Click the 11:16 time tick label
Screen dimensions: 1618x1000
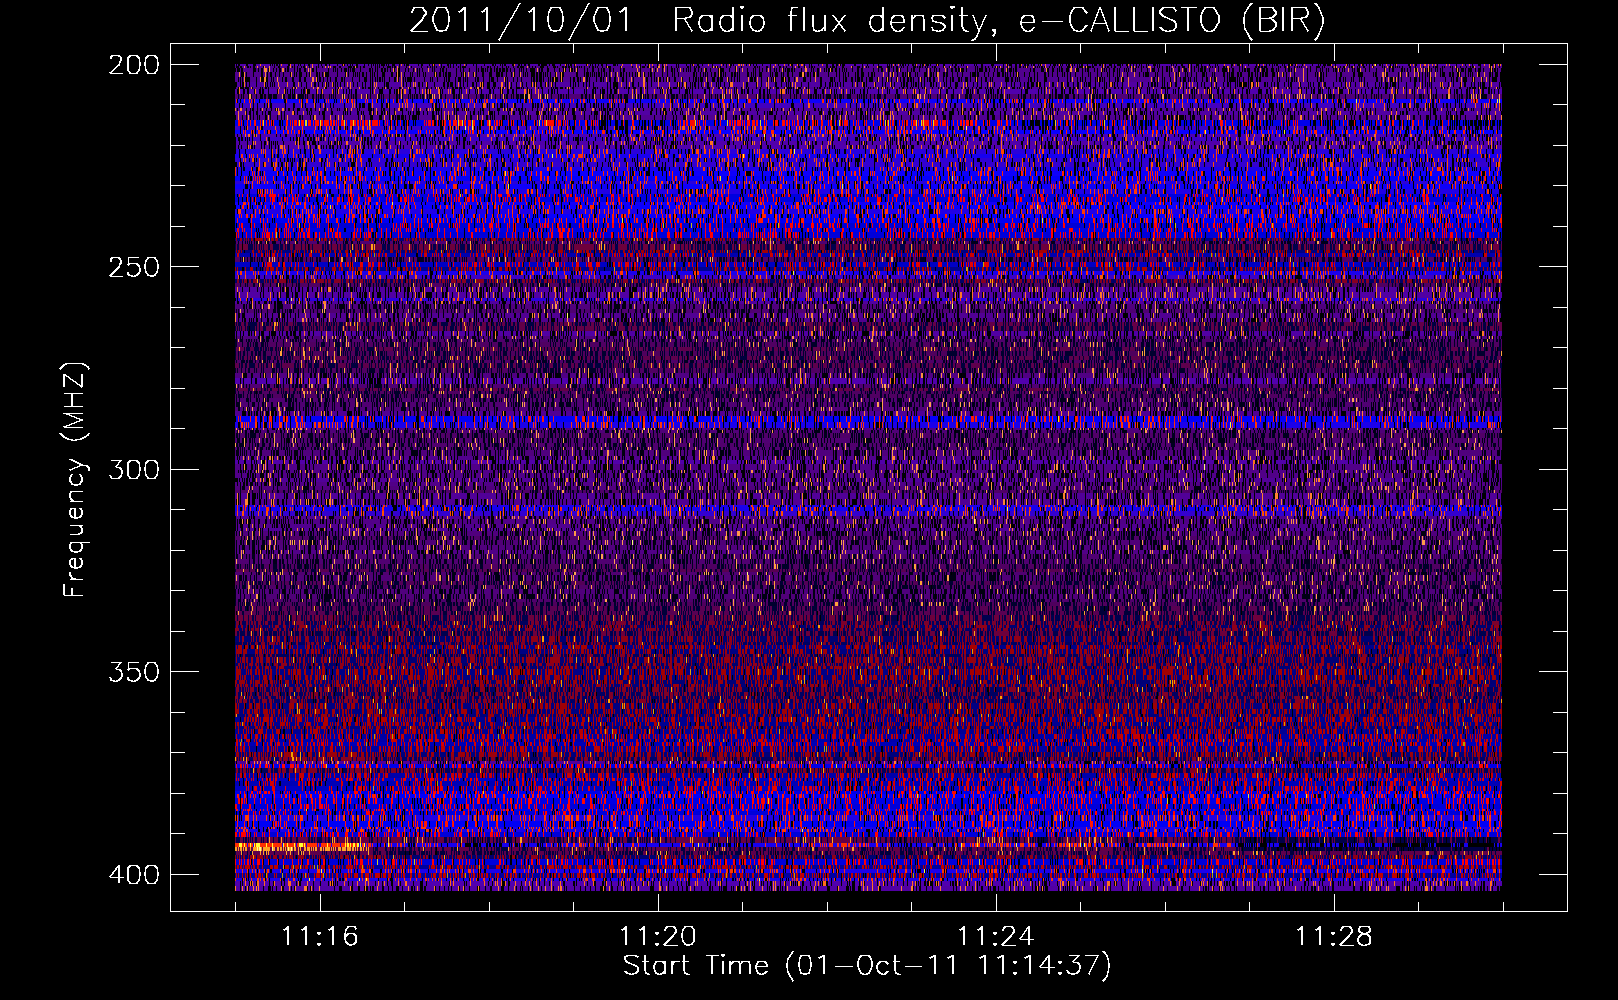pos(320,937)
